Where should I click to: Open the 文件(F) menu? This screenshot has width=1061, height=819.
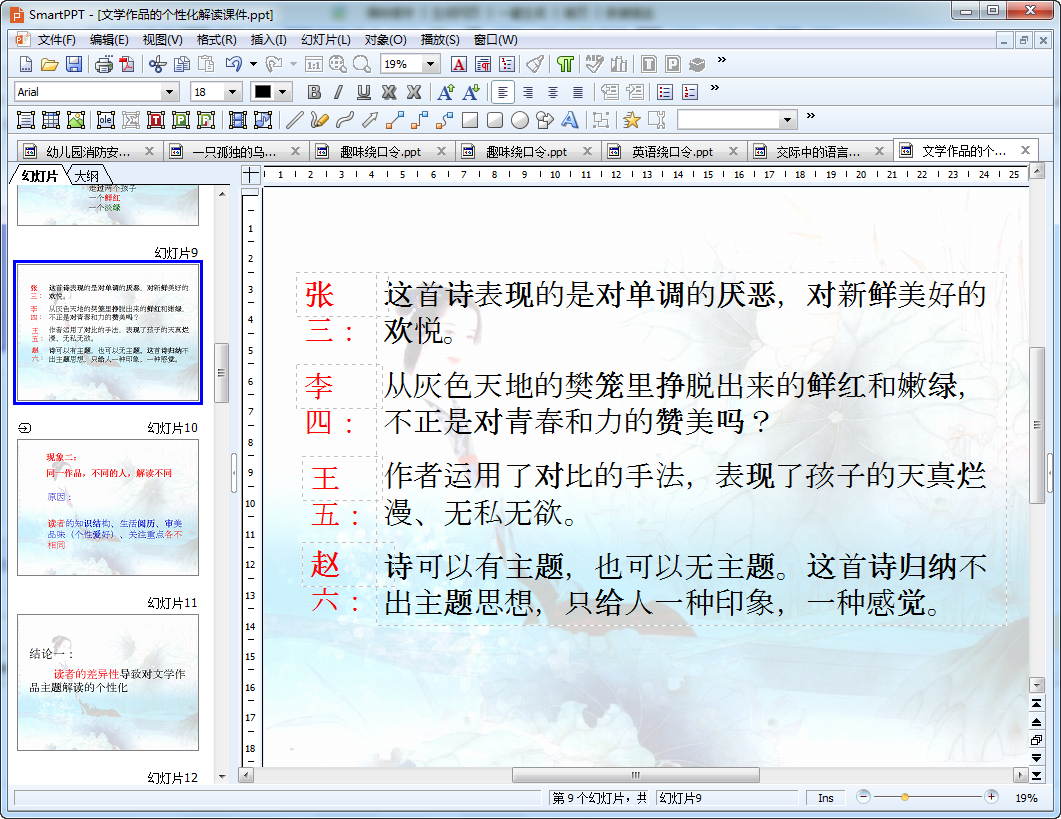tap(56, 40)
